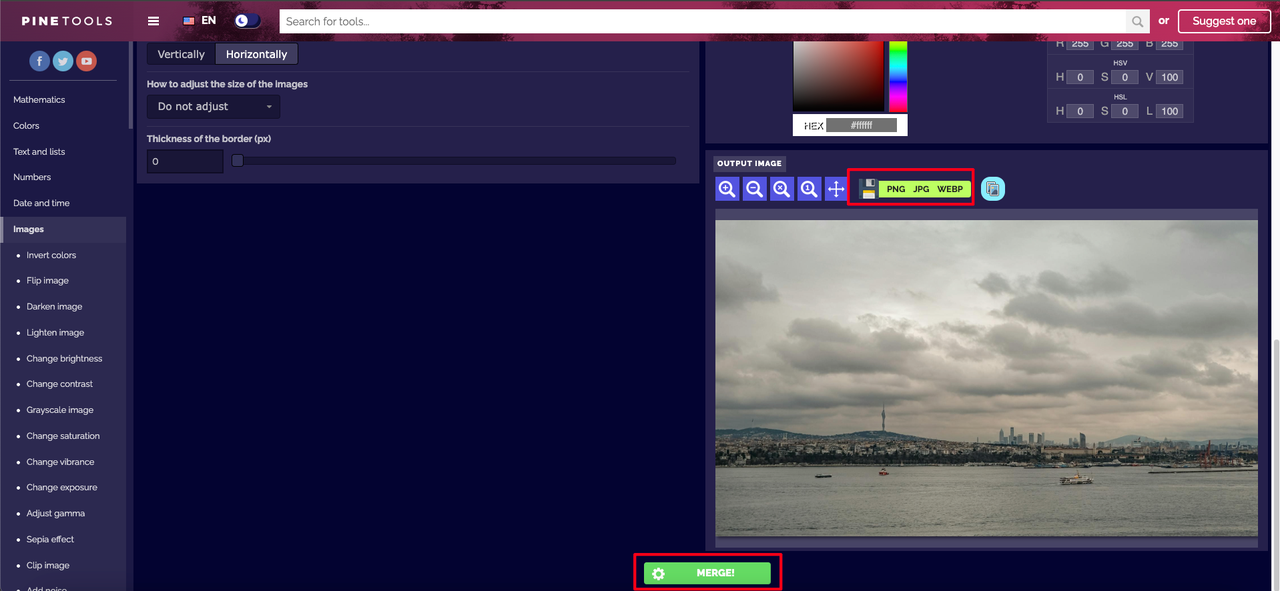Go to PineTools home logo
This screenshot has height=591, width=1280.
[x=67, y=21]
